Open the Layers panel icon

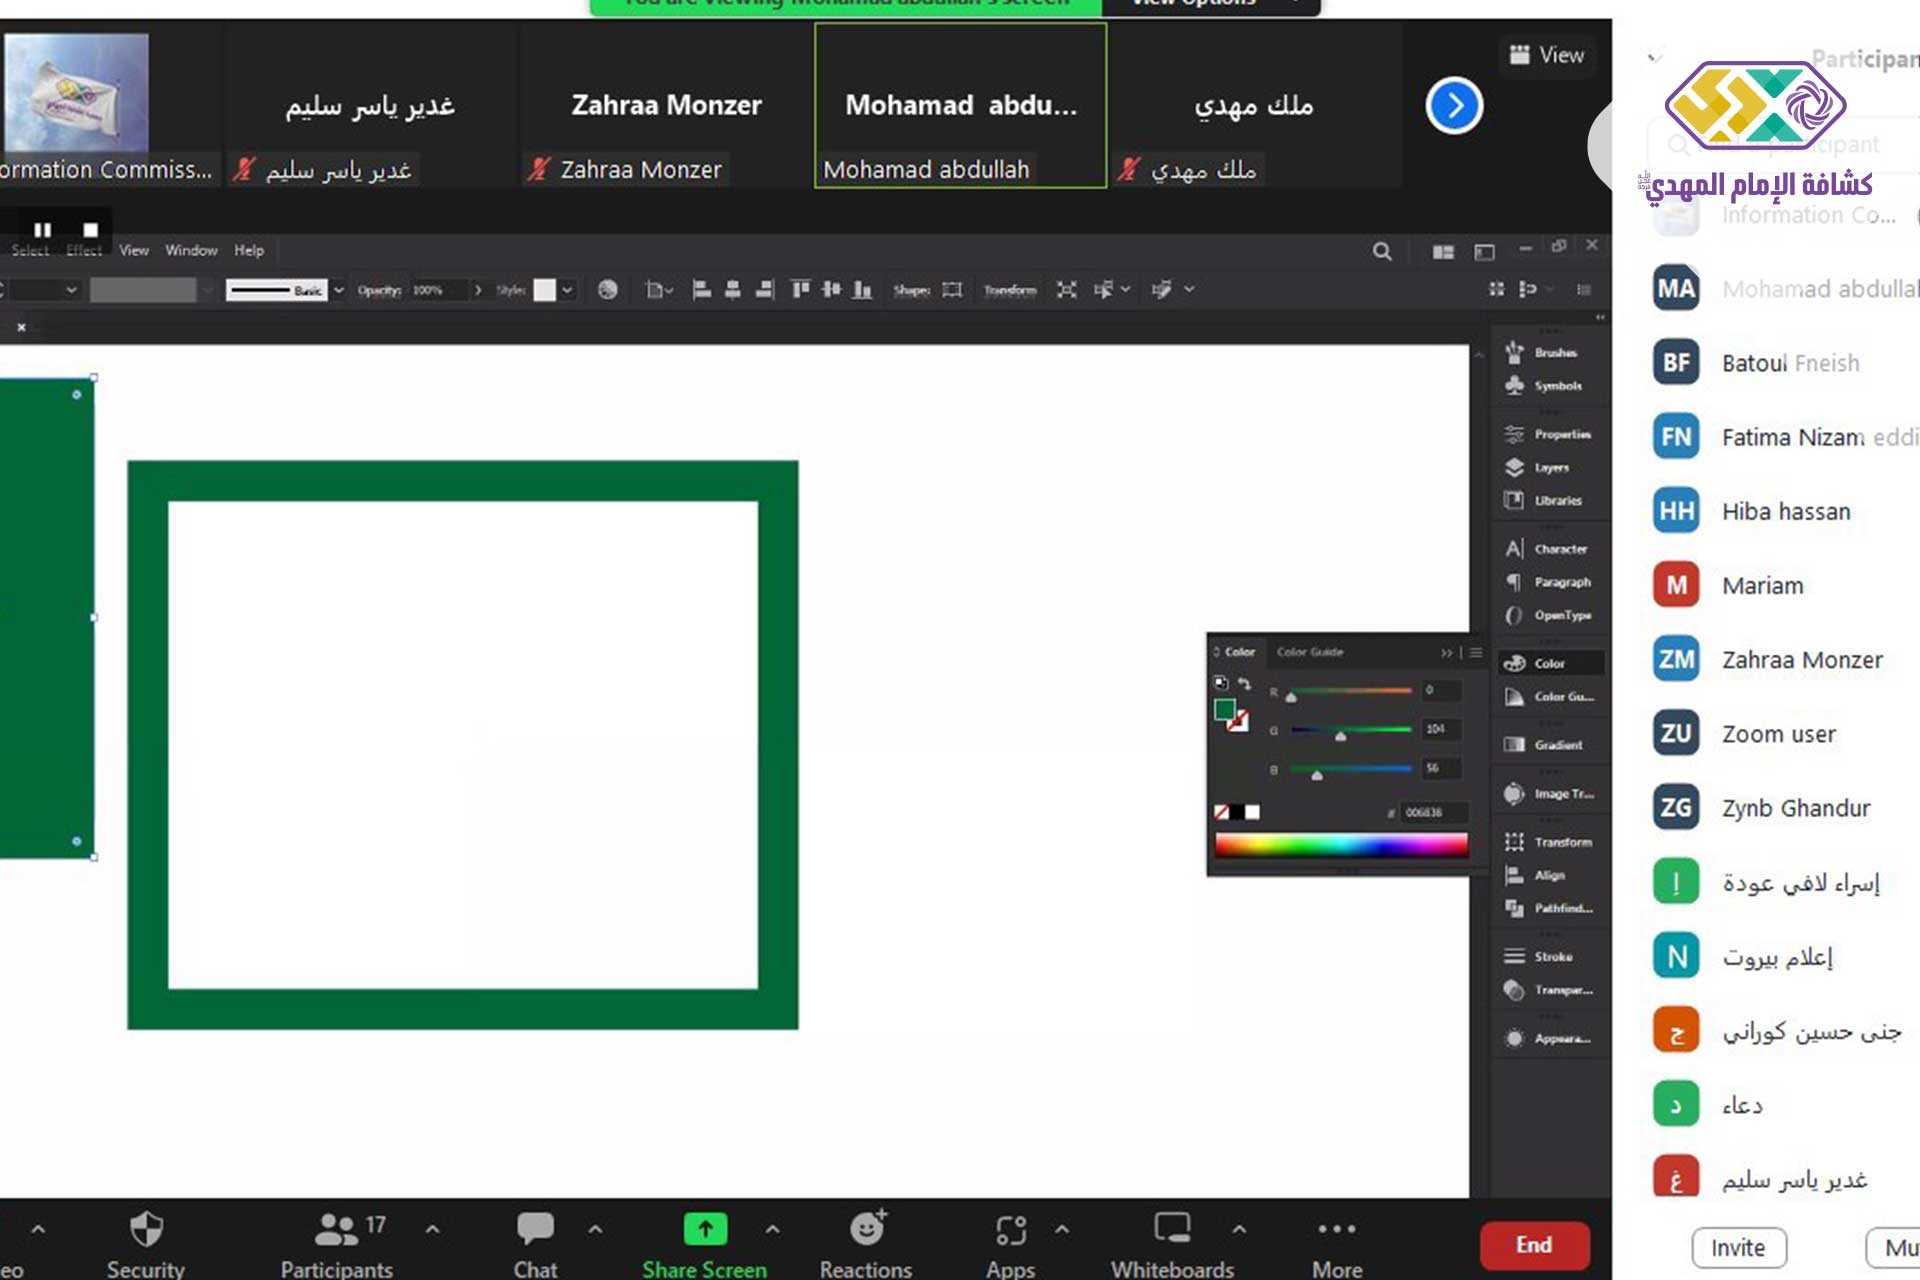tap(1515, 467)
